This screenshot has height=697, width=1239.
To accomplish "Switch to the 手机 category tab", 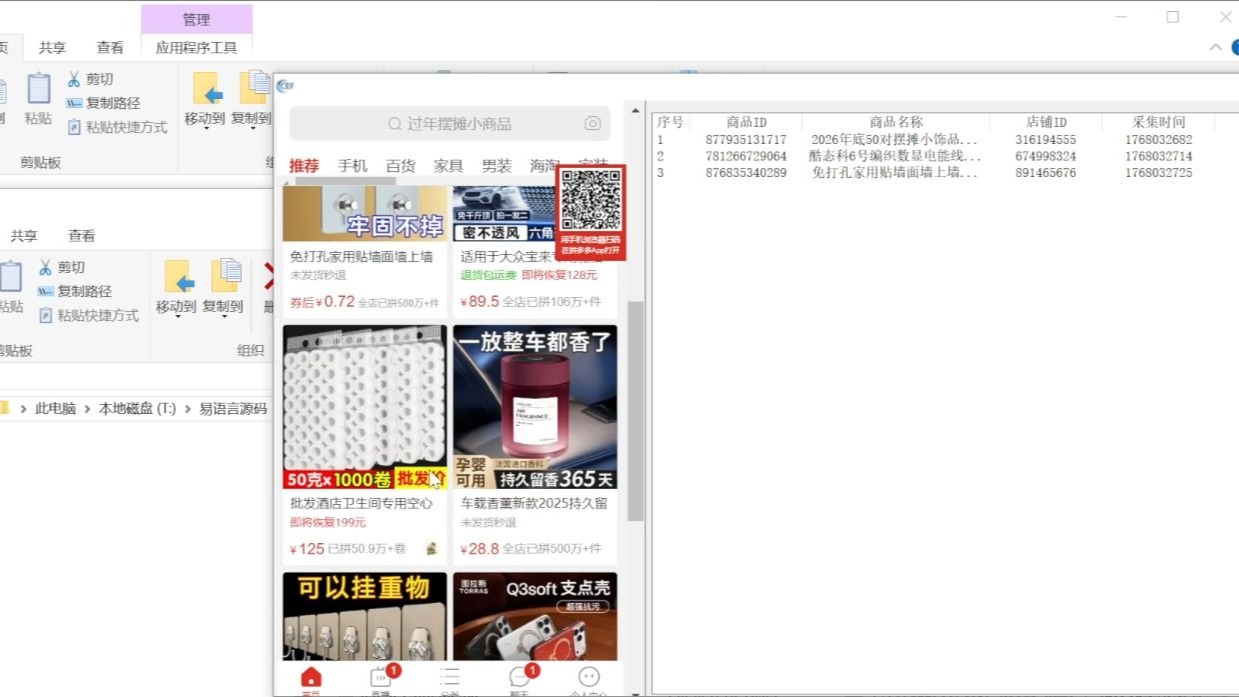I will (352, 165).
